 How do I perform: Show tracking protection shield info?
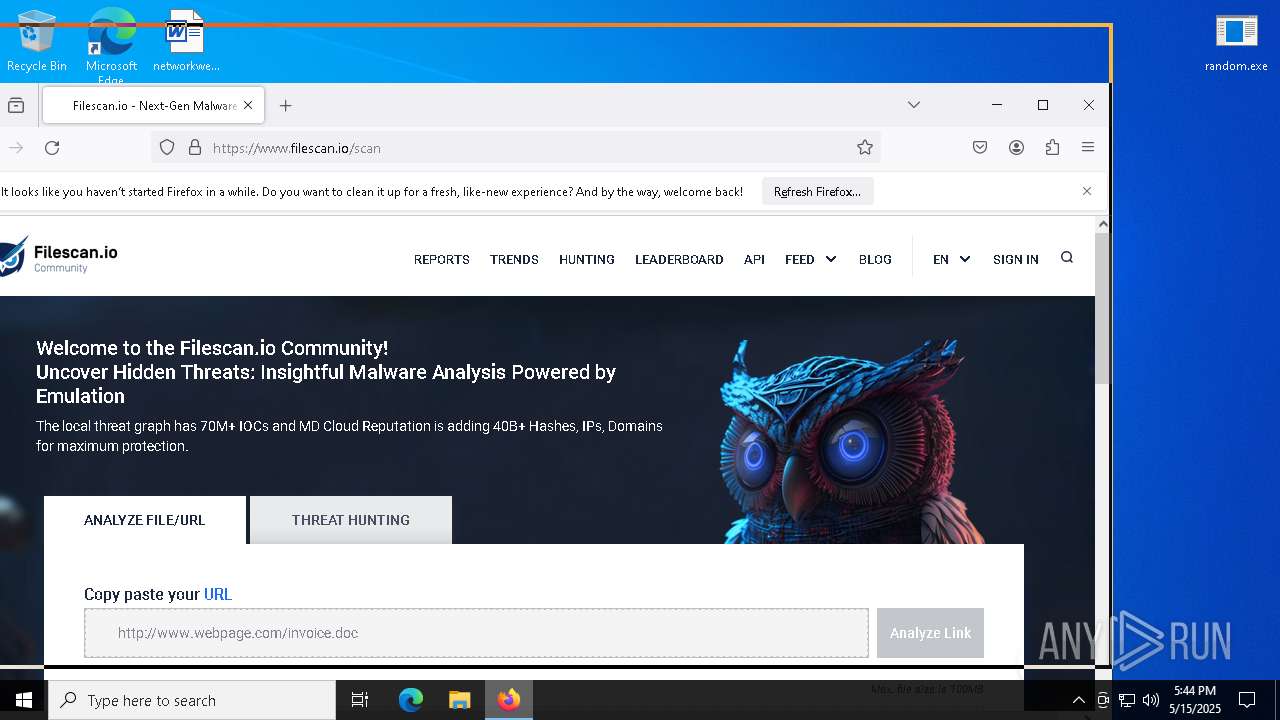(x=167, y=148)
